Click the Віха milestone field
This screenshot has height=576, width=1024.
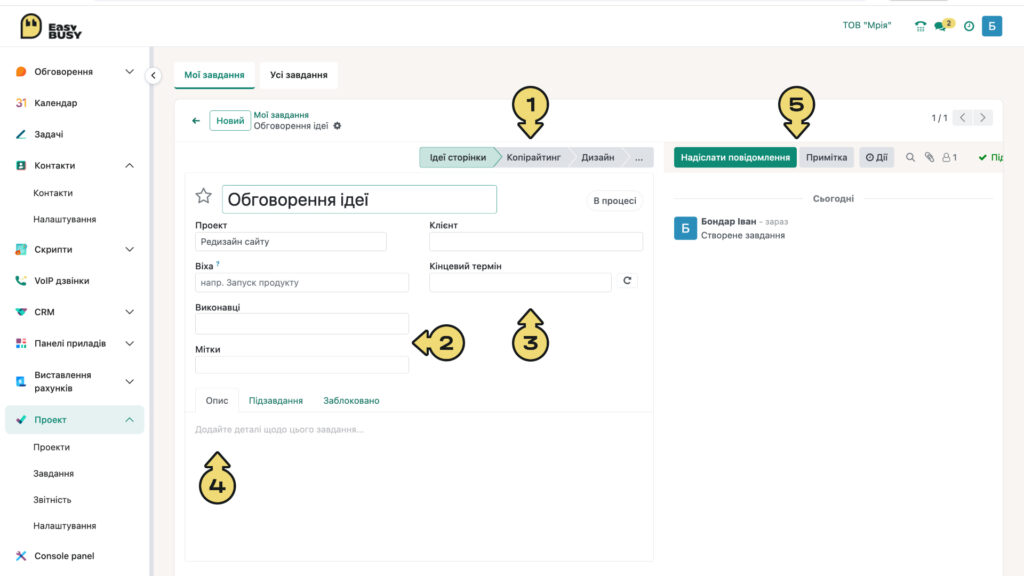coord(302,283)
